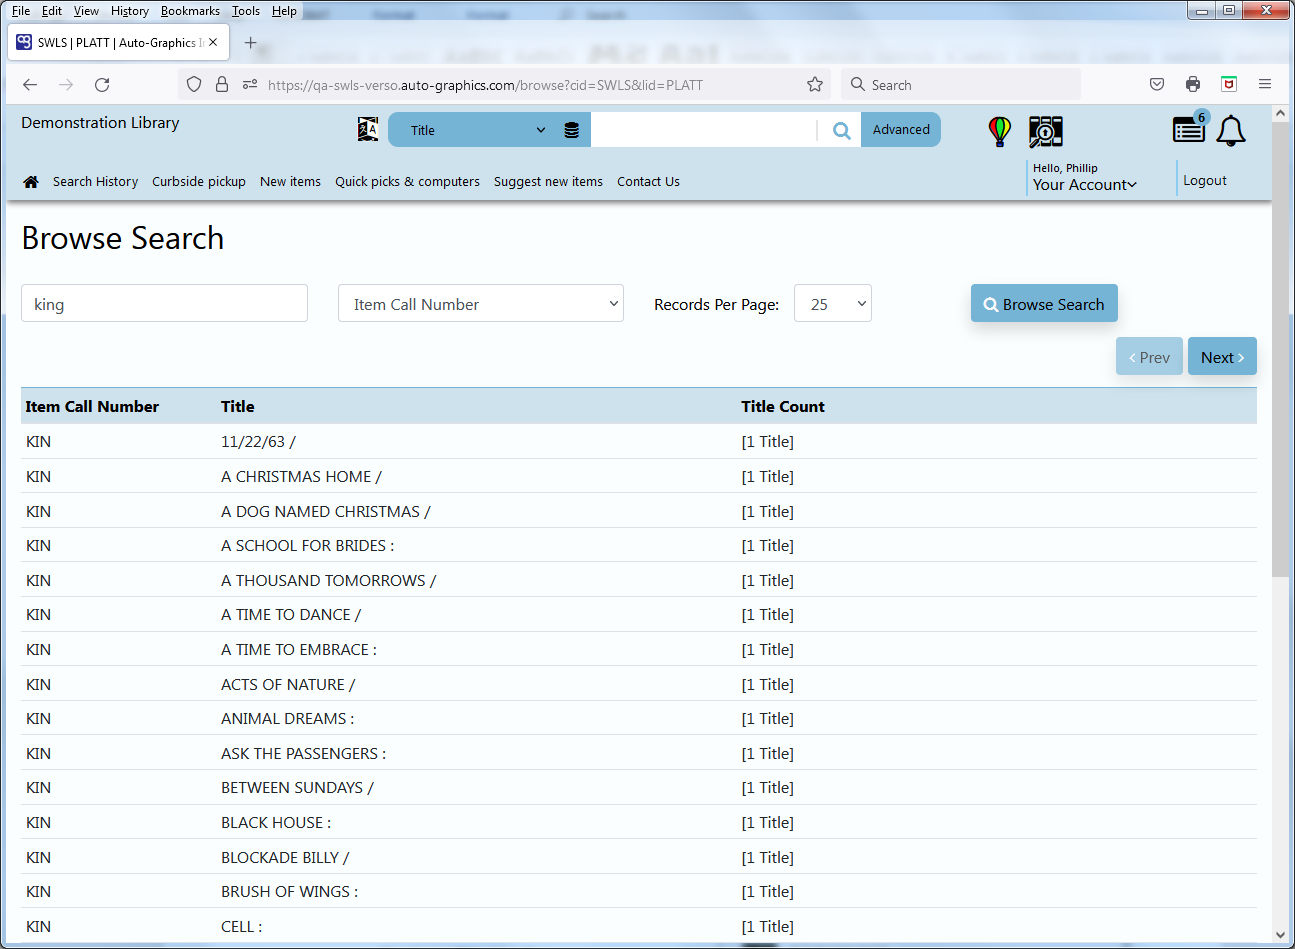Open the title 11/22/63 /
Screen dimensions: 1295x949
[x=258, y=442]
